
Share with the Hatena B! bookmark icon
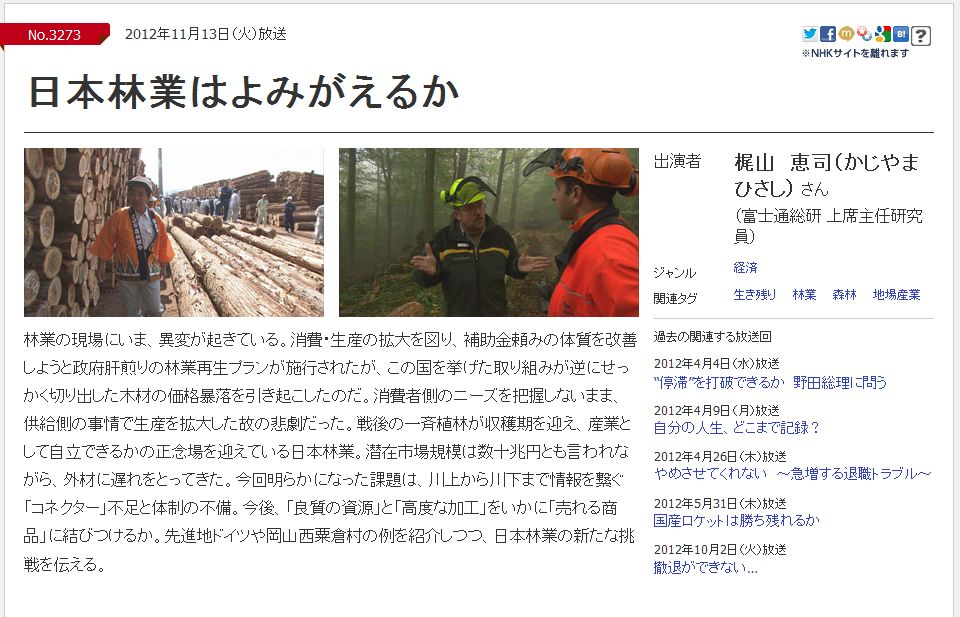point(901,34)
